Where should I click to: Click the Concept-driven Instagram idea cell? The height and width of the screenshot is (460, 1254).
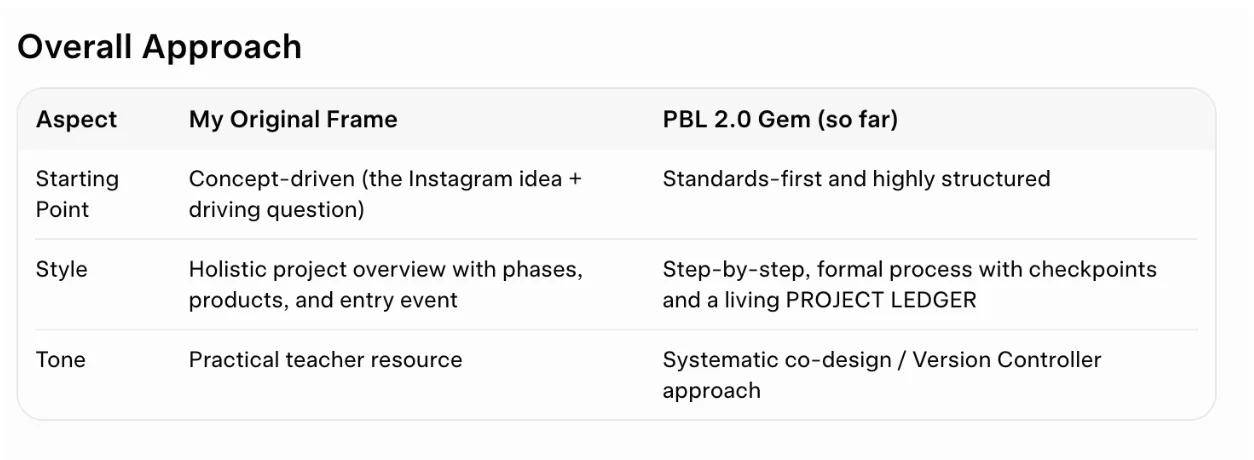pos(386,194)
